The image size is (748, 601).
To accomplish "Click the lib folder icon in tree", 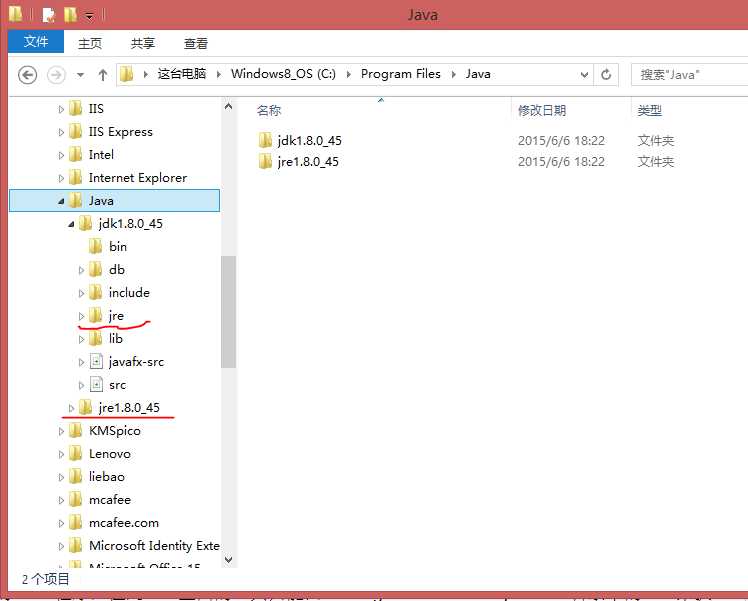I will pyautogui.click(x=95, y=338).
